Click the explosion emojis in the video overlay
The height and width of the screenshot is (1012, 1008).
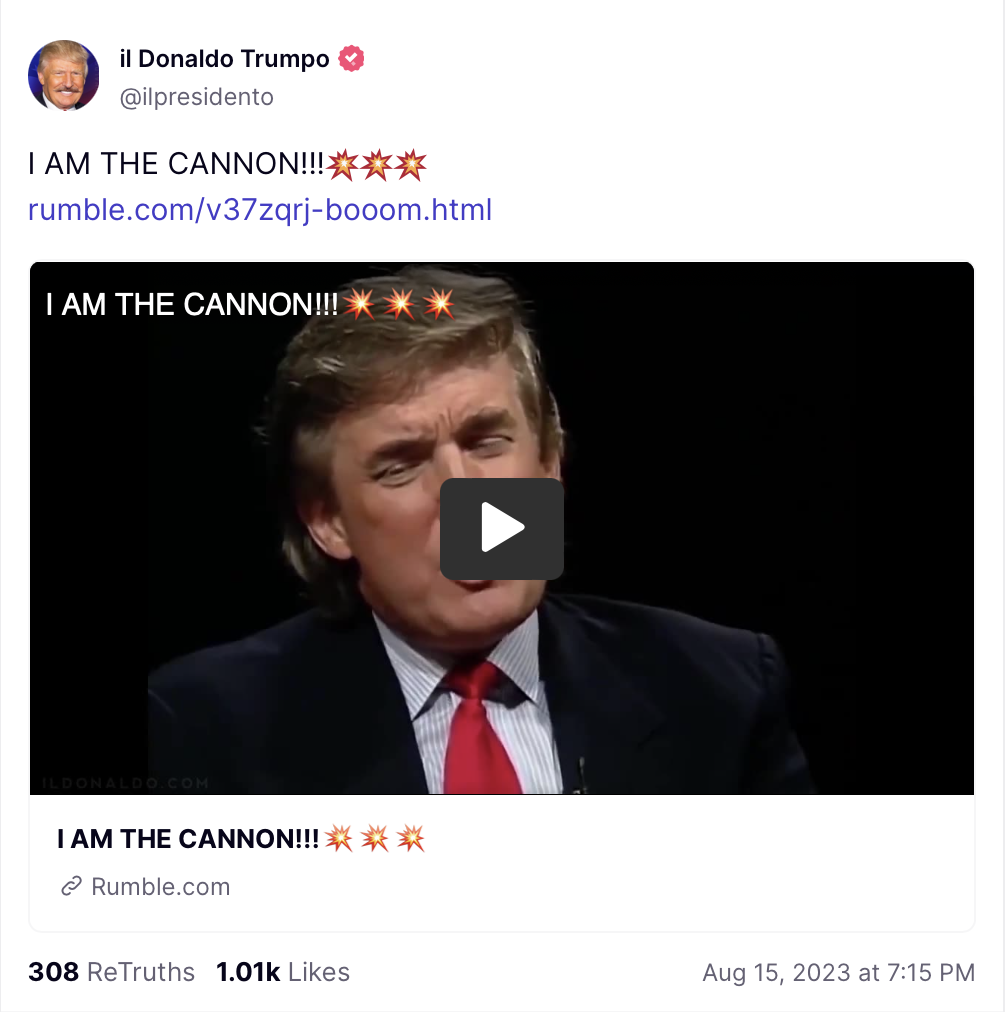(x=399, y=304)
